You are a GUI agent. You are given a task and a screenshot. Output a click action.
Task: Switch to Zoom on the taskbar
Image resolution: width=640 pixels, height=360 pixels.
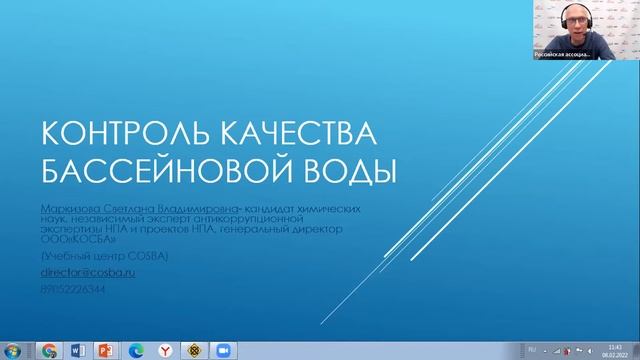(223, 351)
